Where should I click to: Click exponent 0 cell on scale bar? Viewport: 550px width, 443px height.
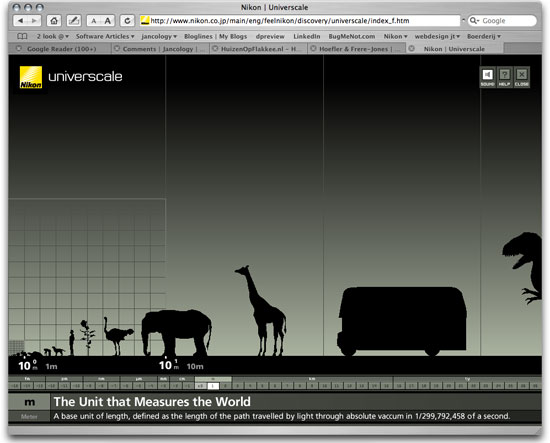click(201, 386)
